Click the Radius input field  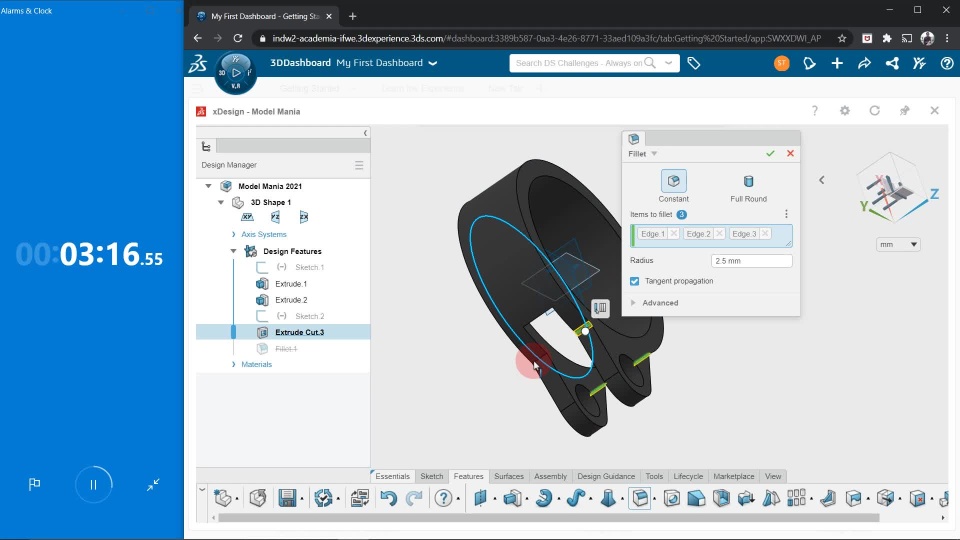(751, 261)
